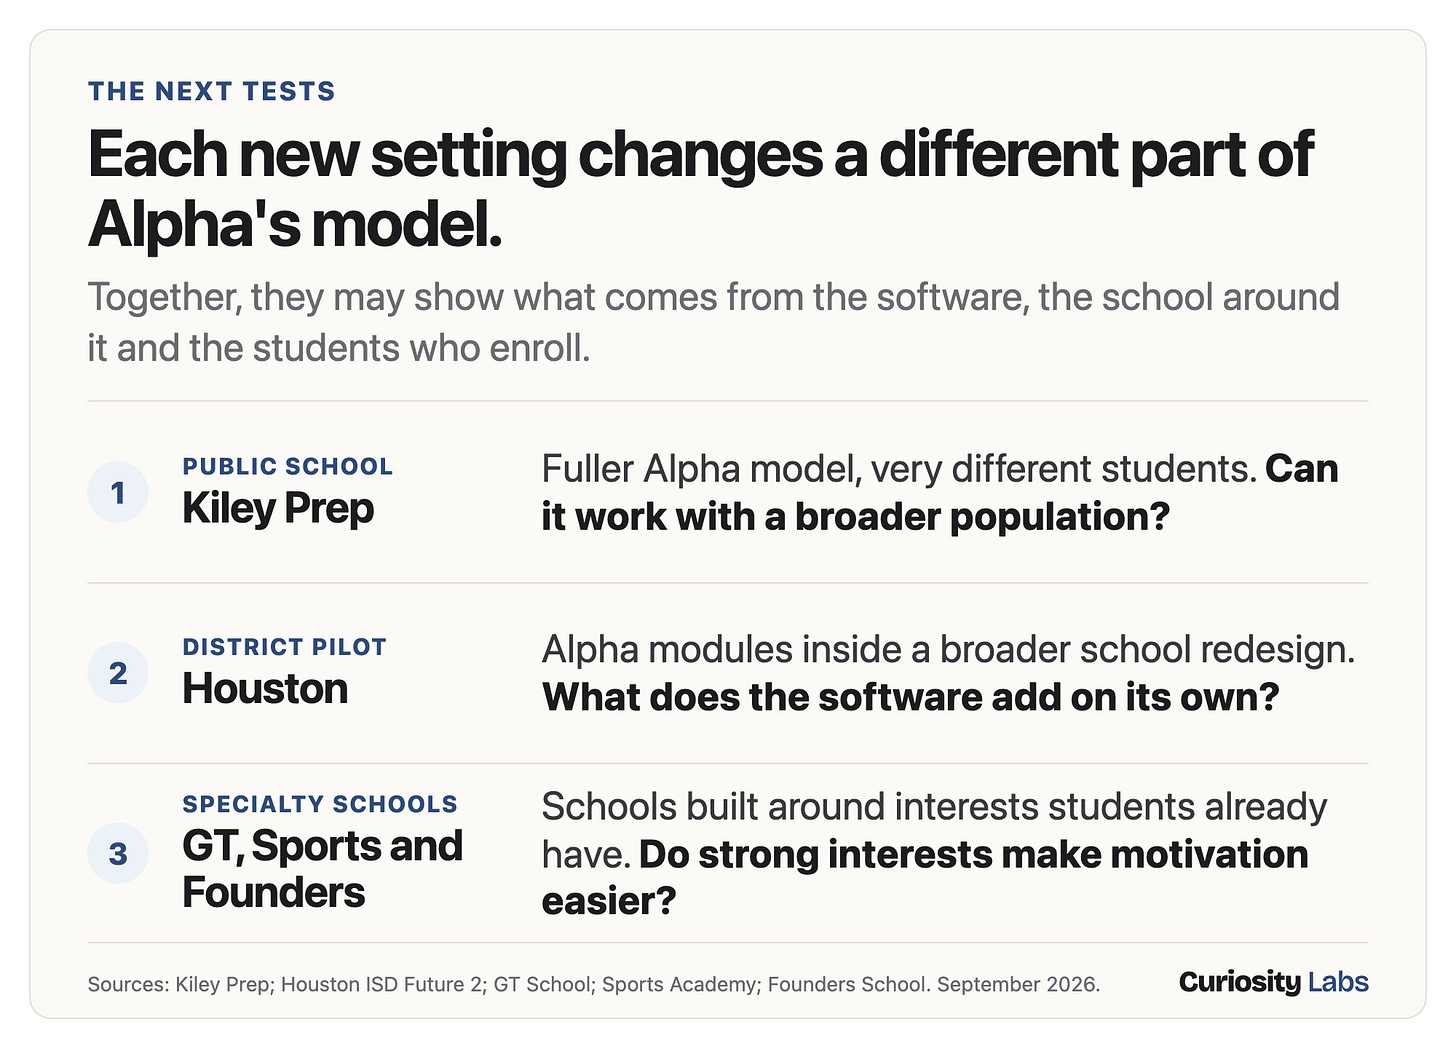
Task: Click 'Schools built around interests students already' text
Action: coord(934,807)
